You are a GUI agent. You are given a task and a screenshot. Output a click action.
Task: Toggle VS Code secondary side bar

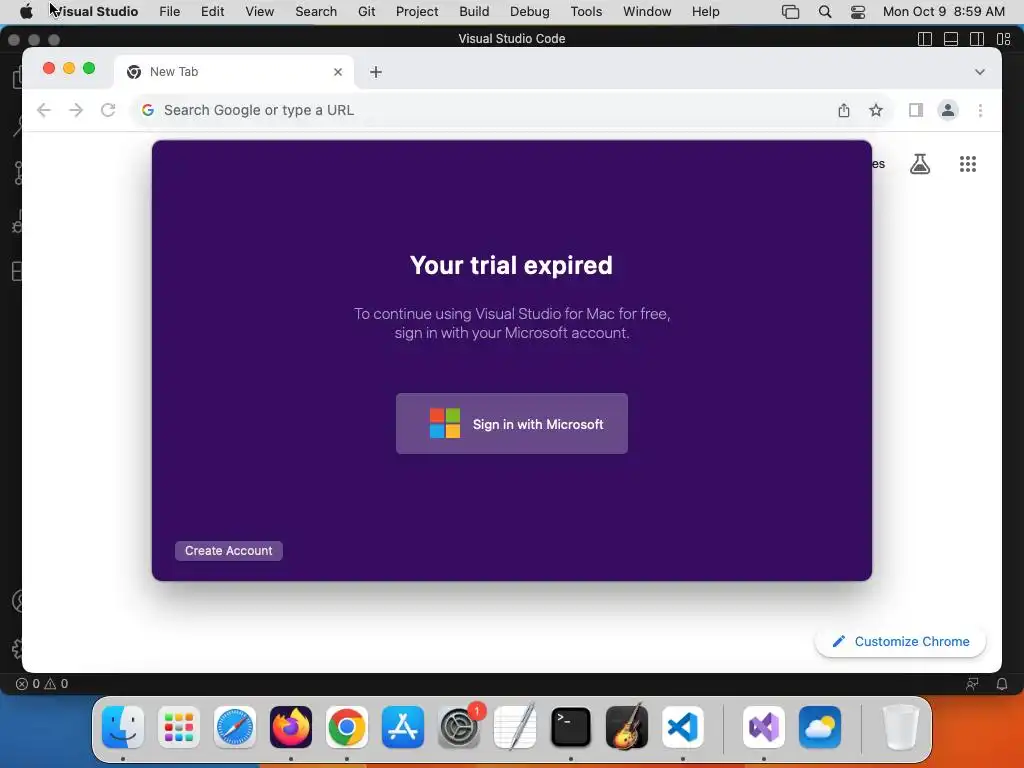[977, 39]
